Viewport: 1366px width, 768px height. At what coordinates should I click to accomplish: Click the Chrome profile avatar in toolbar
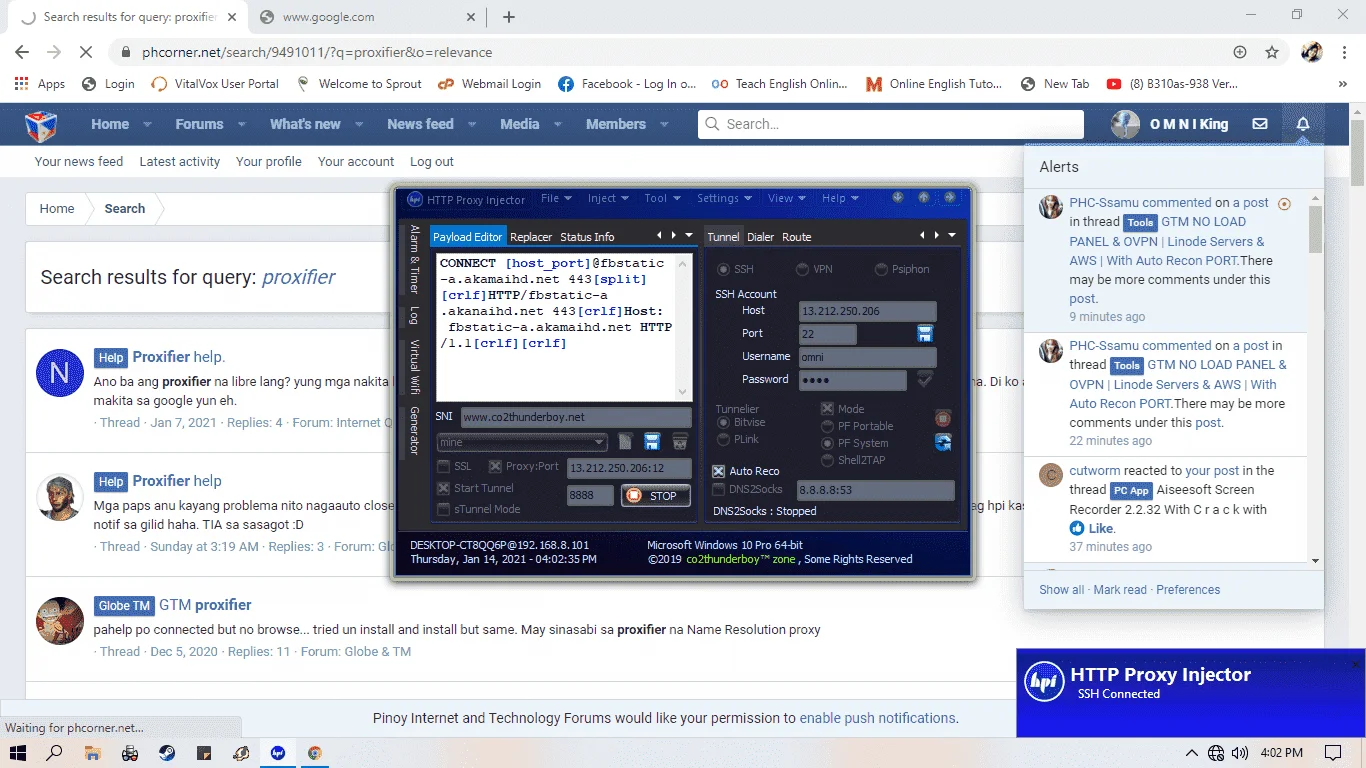pos(1312,52)
